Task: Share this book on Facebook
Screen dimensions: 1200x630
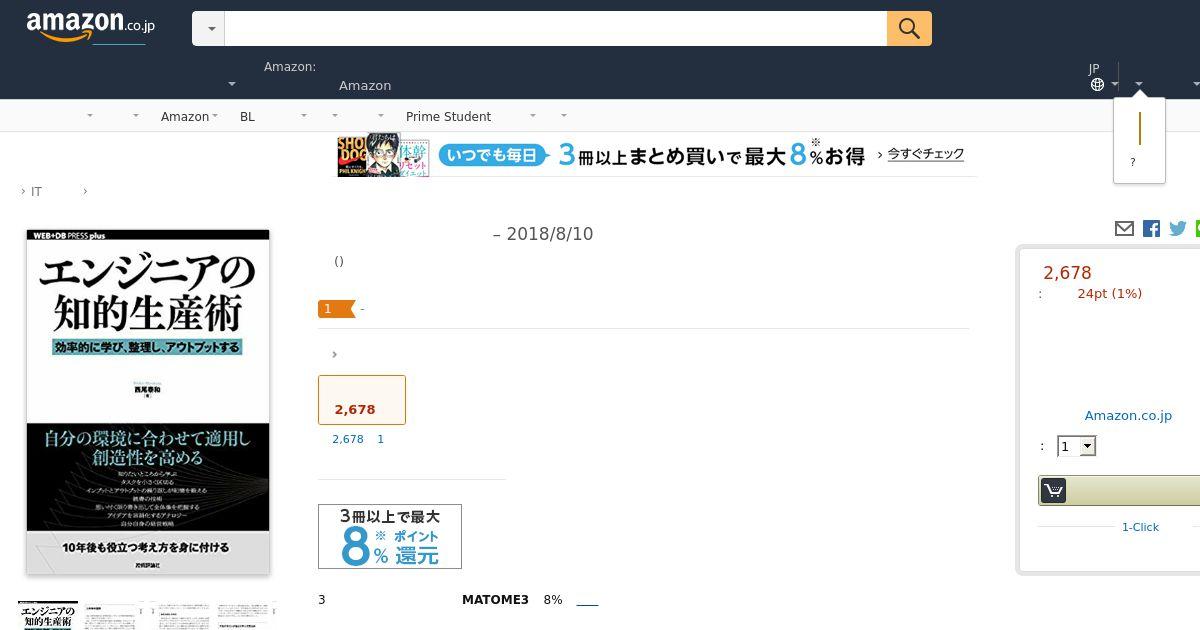Action: [1151, 229]
